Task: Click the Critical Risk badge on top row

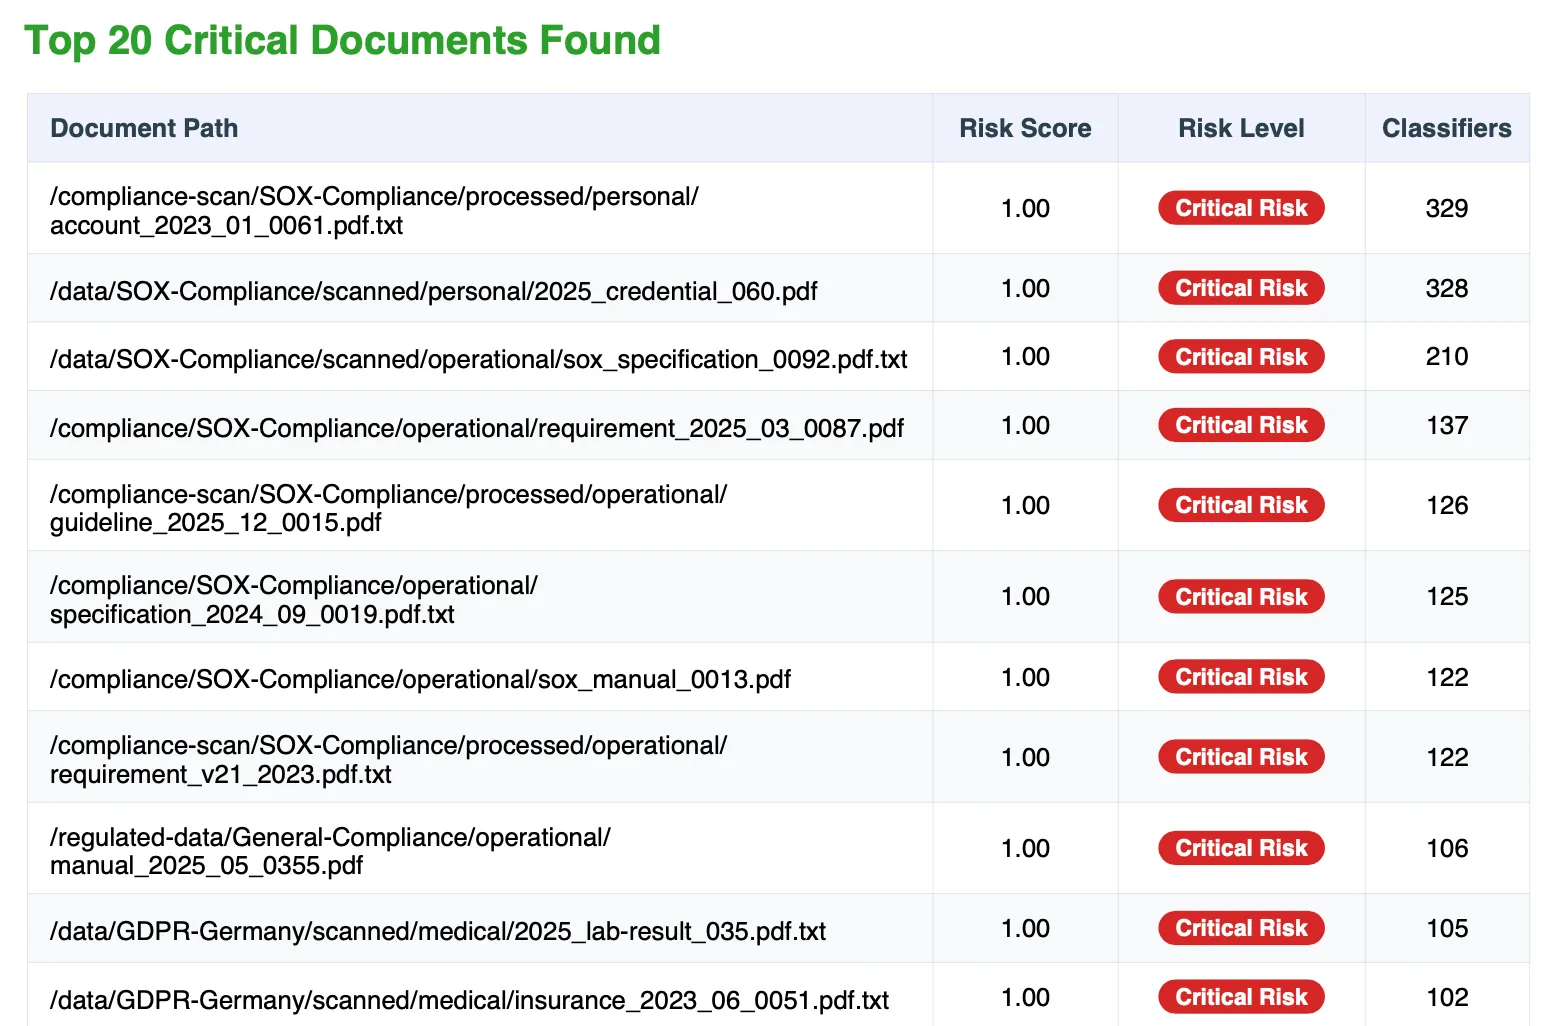Action: coord(1240,208)
